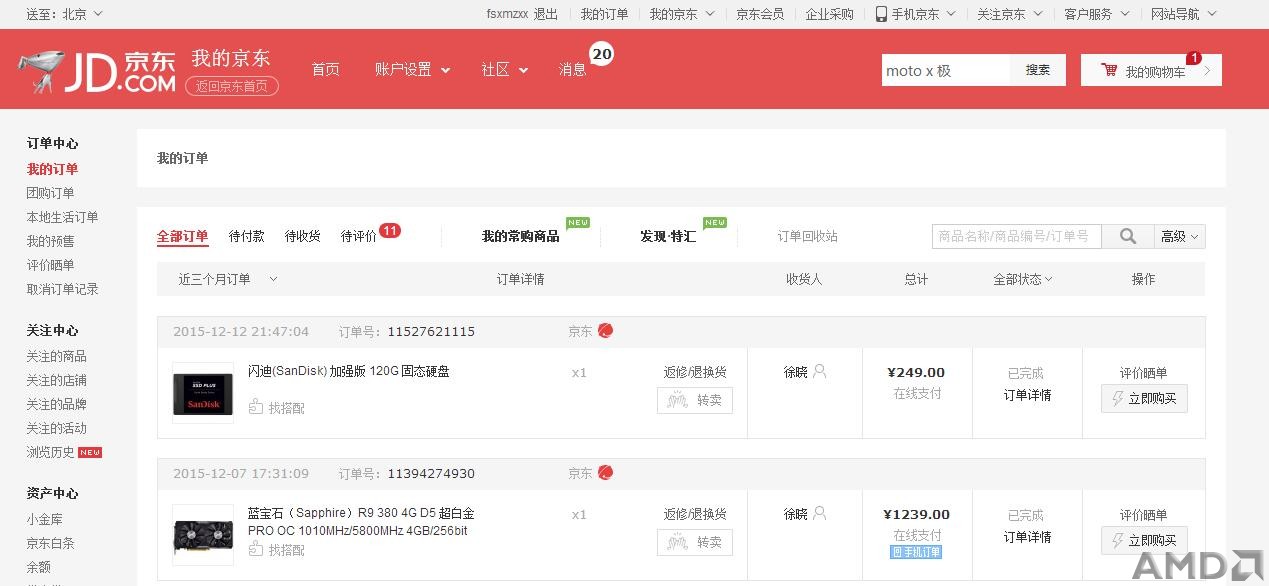The height and width of the screenshot is (586, 1269).
Task: Open 本地生活订单 in sidebar
Action: pyautogui.click(x=62, y=217)
